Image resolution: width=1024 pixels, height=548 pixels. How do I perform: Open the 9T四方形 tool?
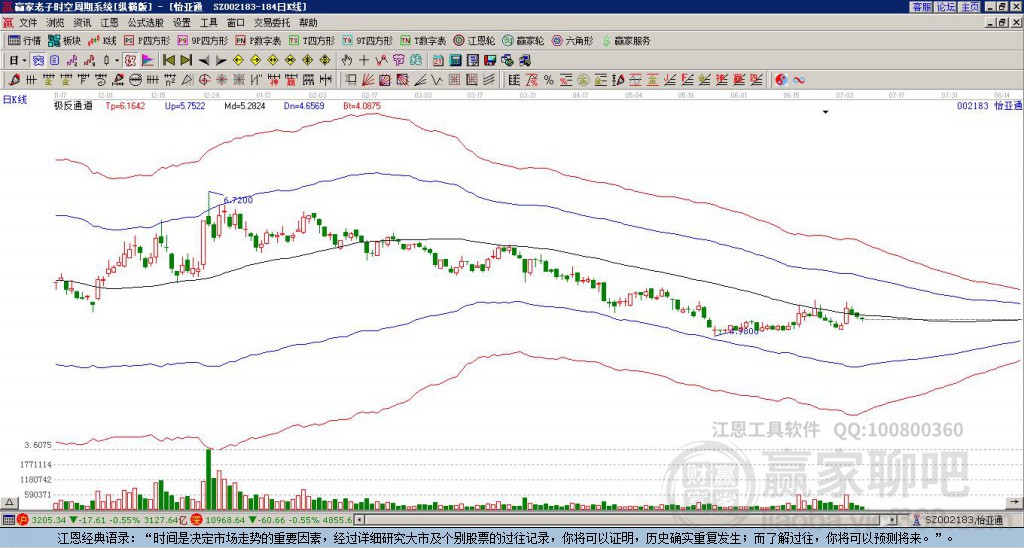[367, 40]
